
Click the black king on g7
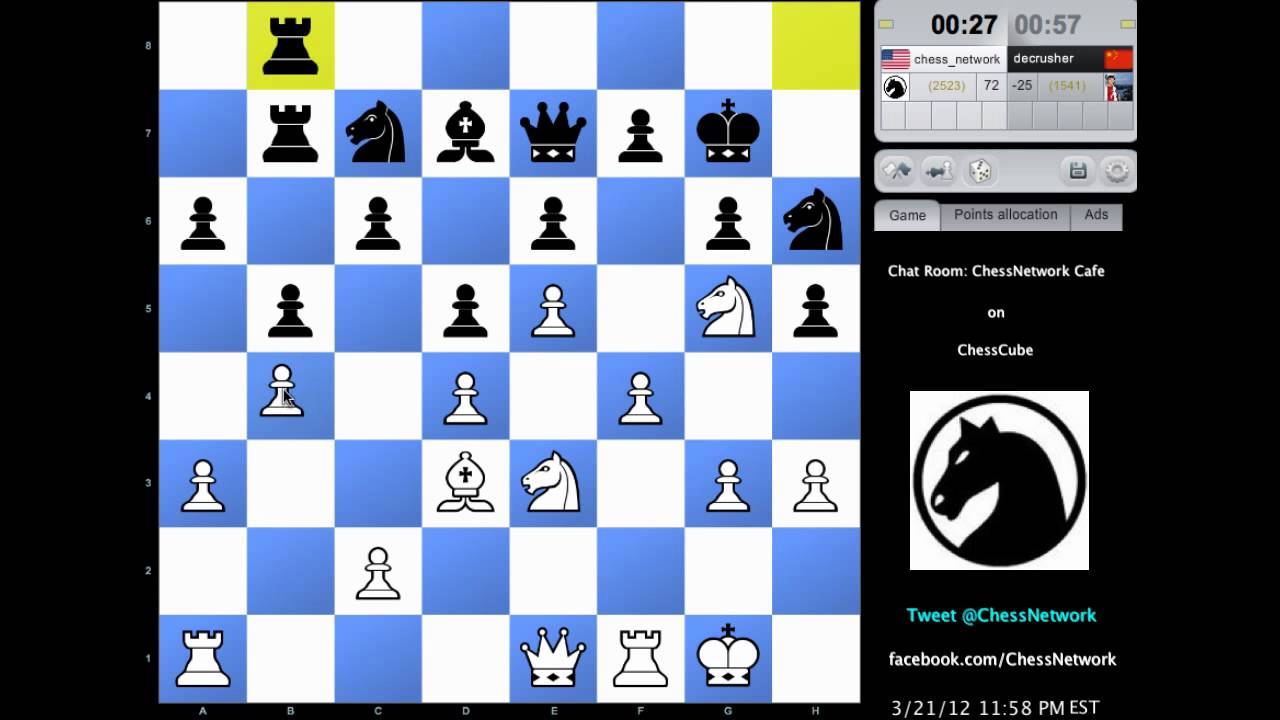click(728, 130)
